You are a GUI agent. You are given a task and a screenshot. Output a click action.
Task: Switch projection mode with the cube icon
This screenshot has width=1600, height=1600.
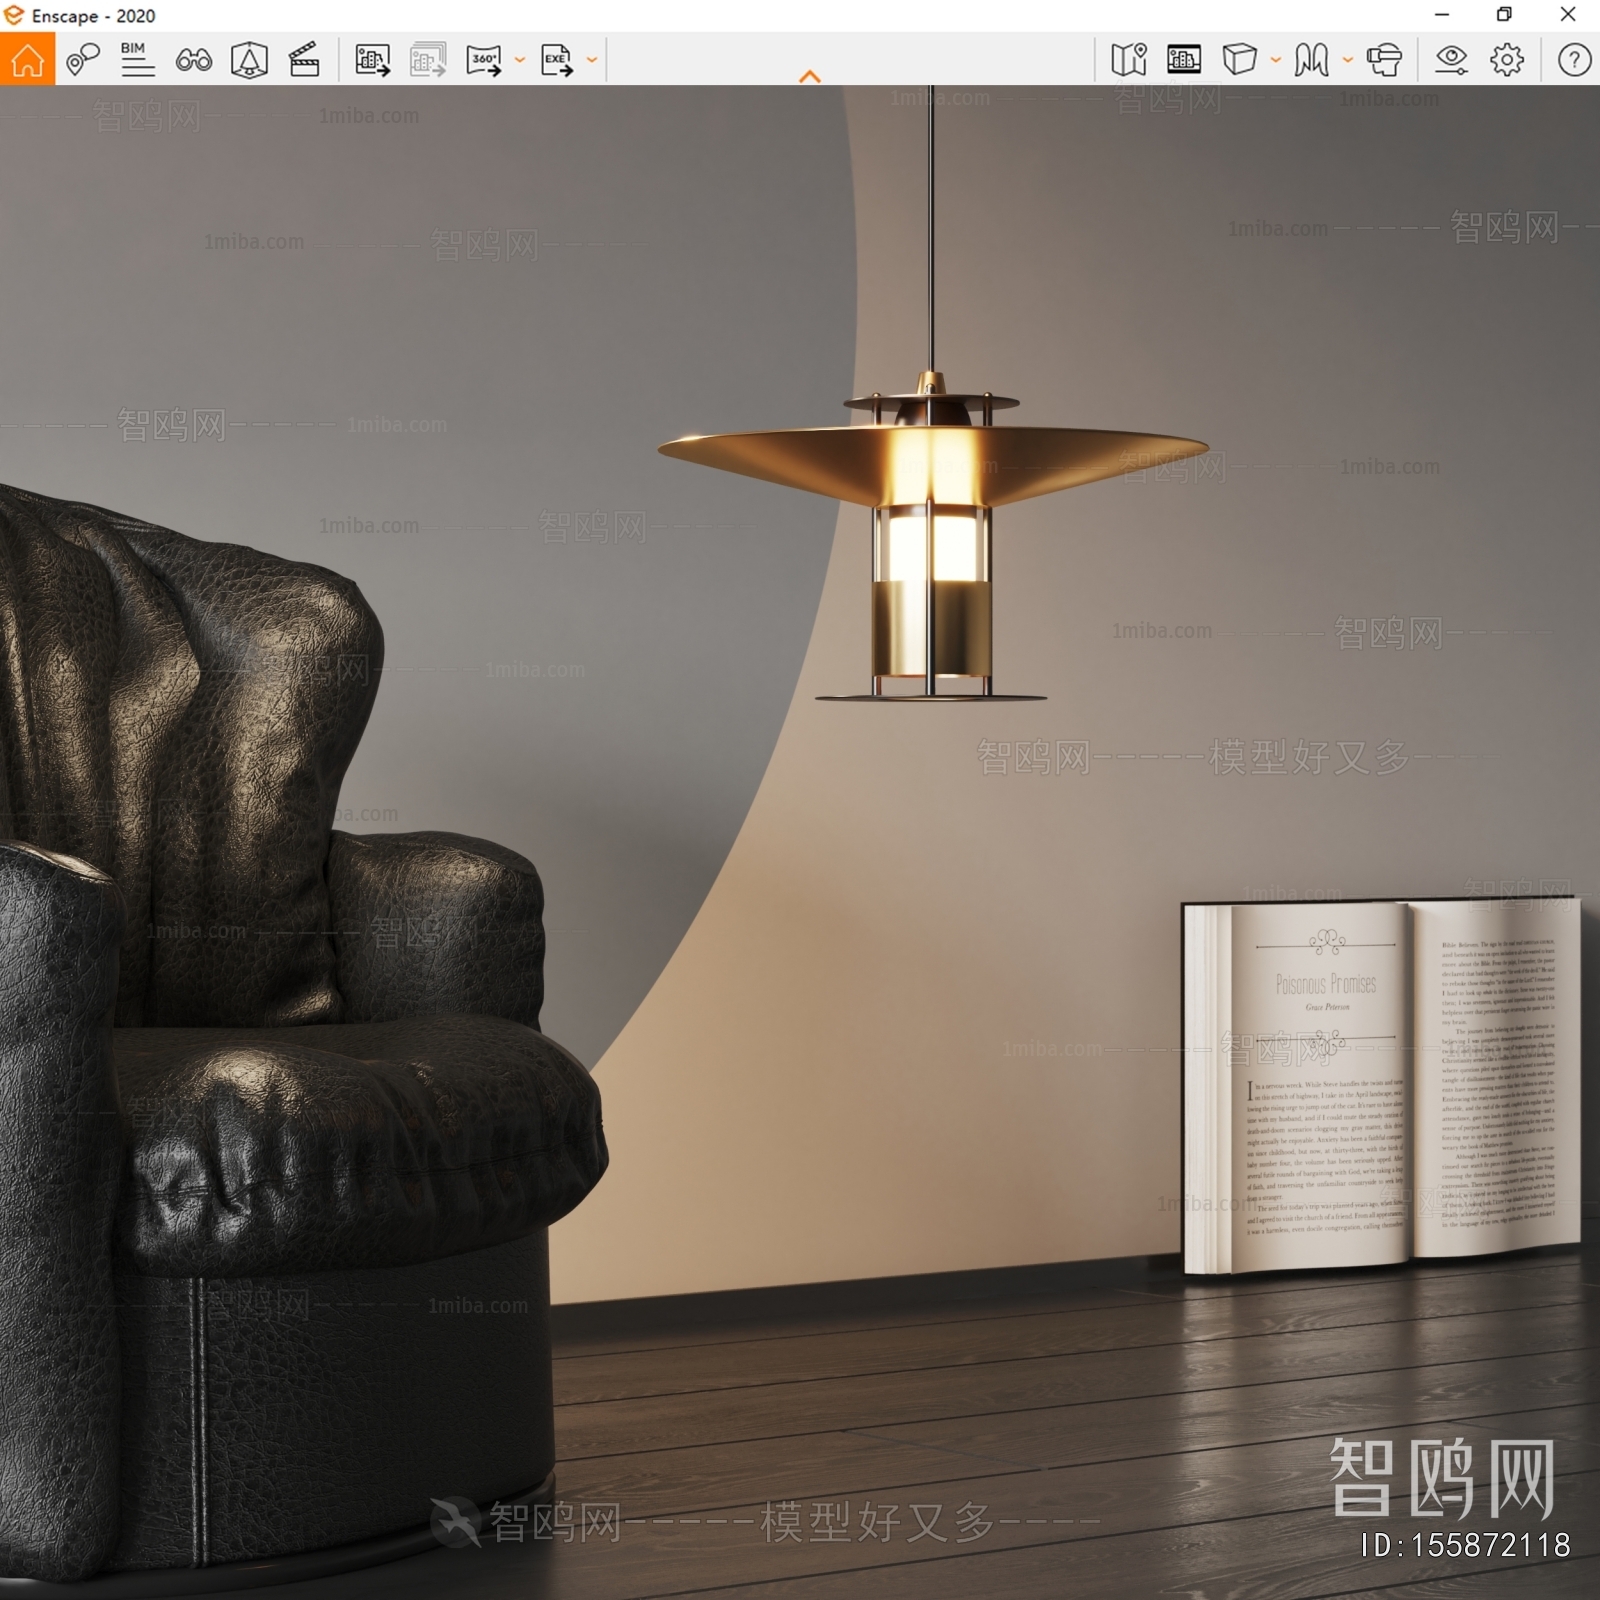point(1239,60)
